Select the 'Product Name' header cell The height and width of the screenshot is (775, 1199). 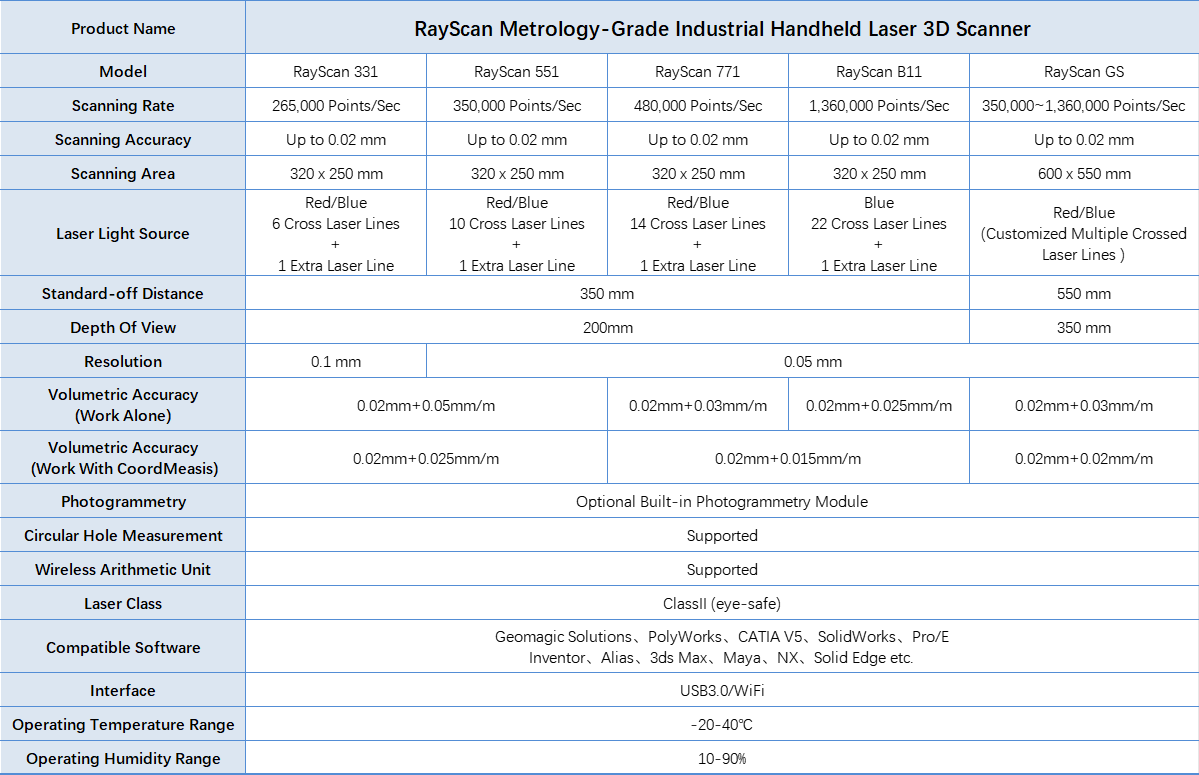123,29
